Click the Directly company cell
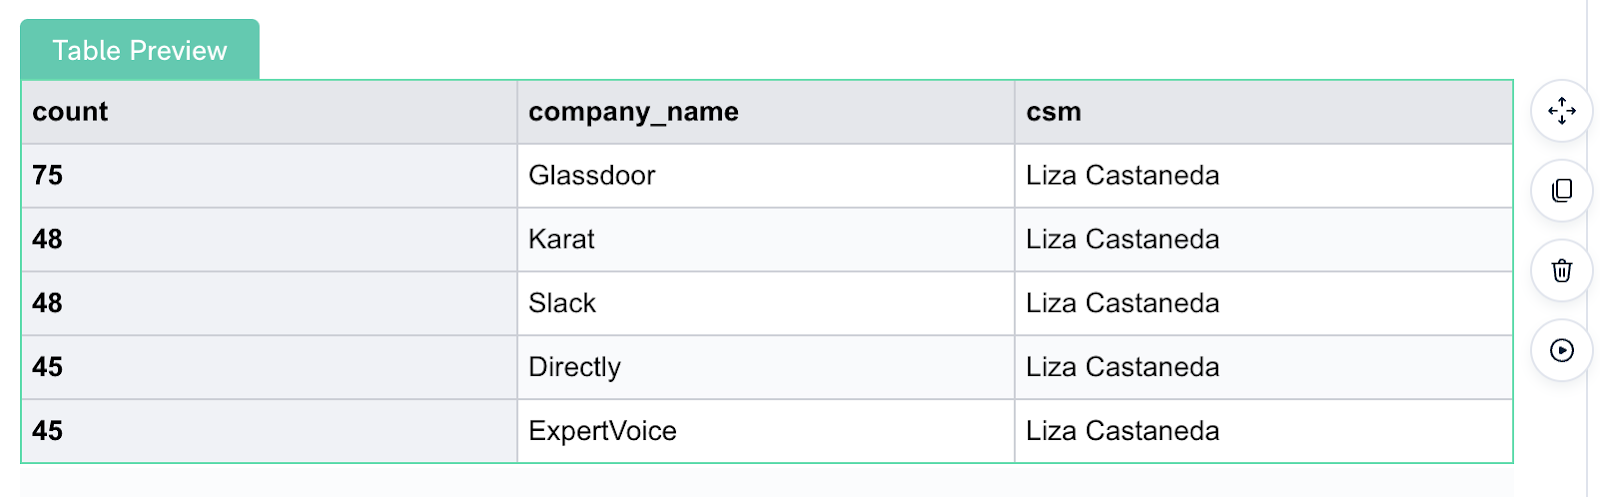Viewport: 1600px width, 497px height. point(766,368)
